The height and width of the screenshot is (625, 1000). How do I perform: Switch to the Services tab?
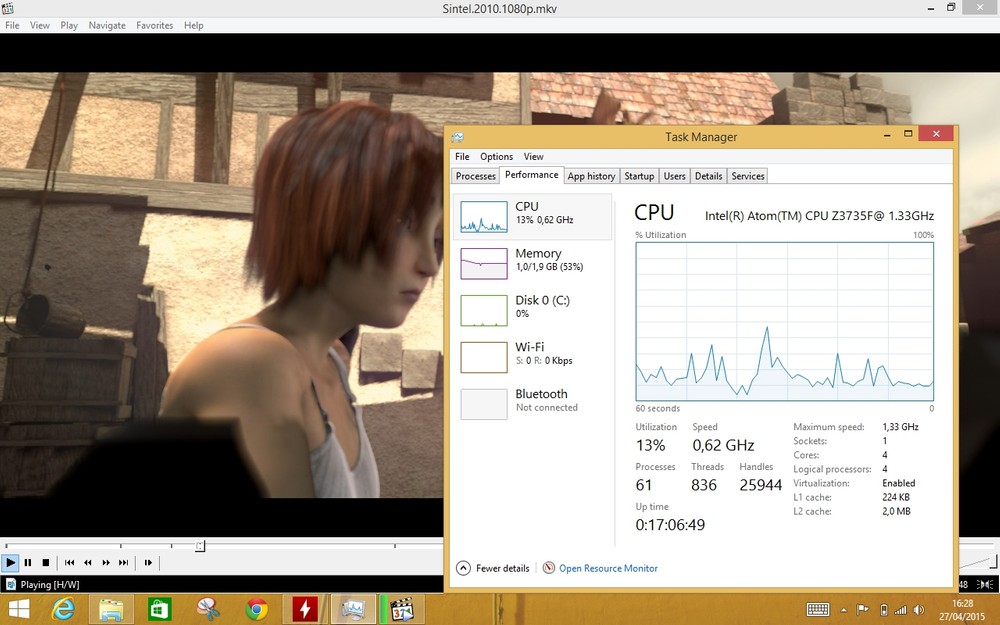click(747, 176)
